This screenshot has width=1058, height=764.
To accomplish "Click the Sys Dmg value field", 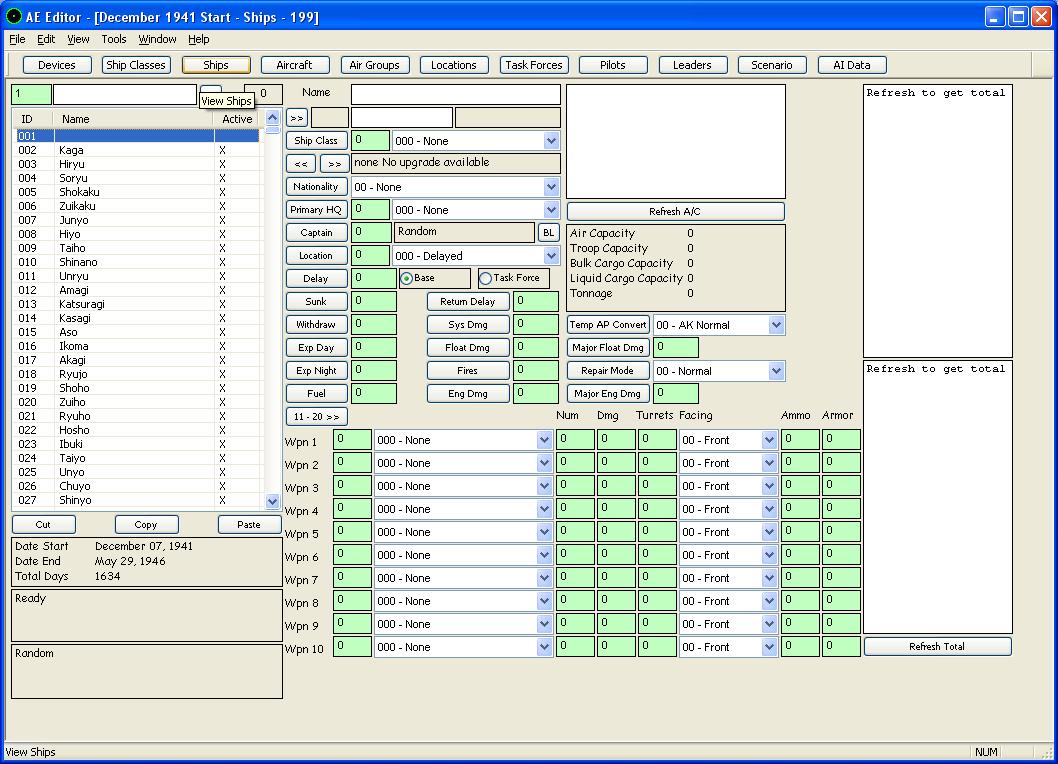I will 536,325.
